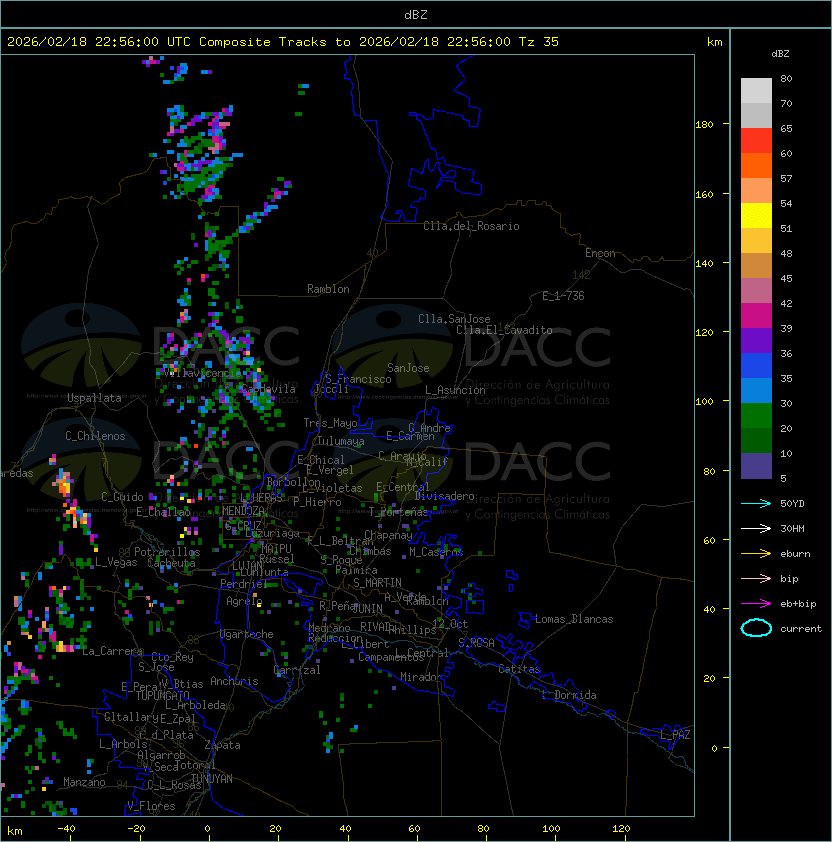The image size is (832, 842).
Task: Select the purple legend color swatch
Action: point(756,340)
